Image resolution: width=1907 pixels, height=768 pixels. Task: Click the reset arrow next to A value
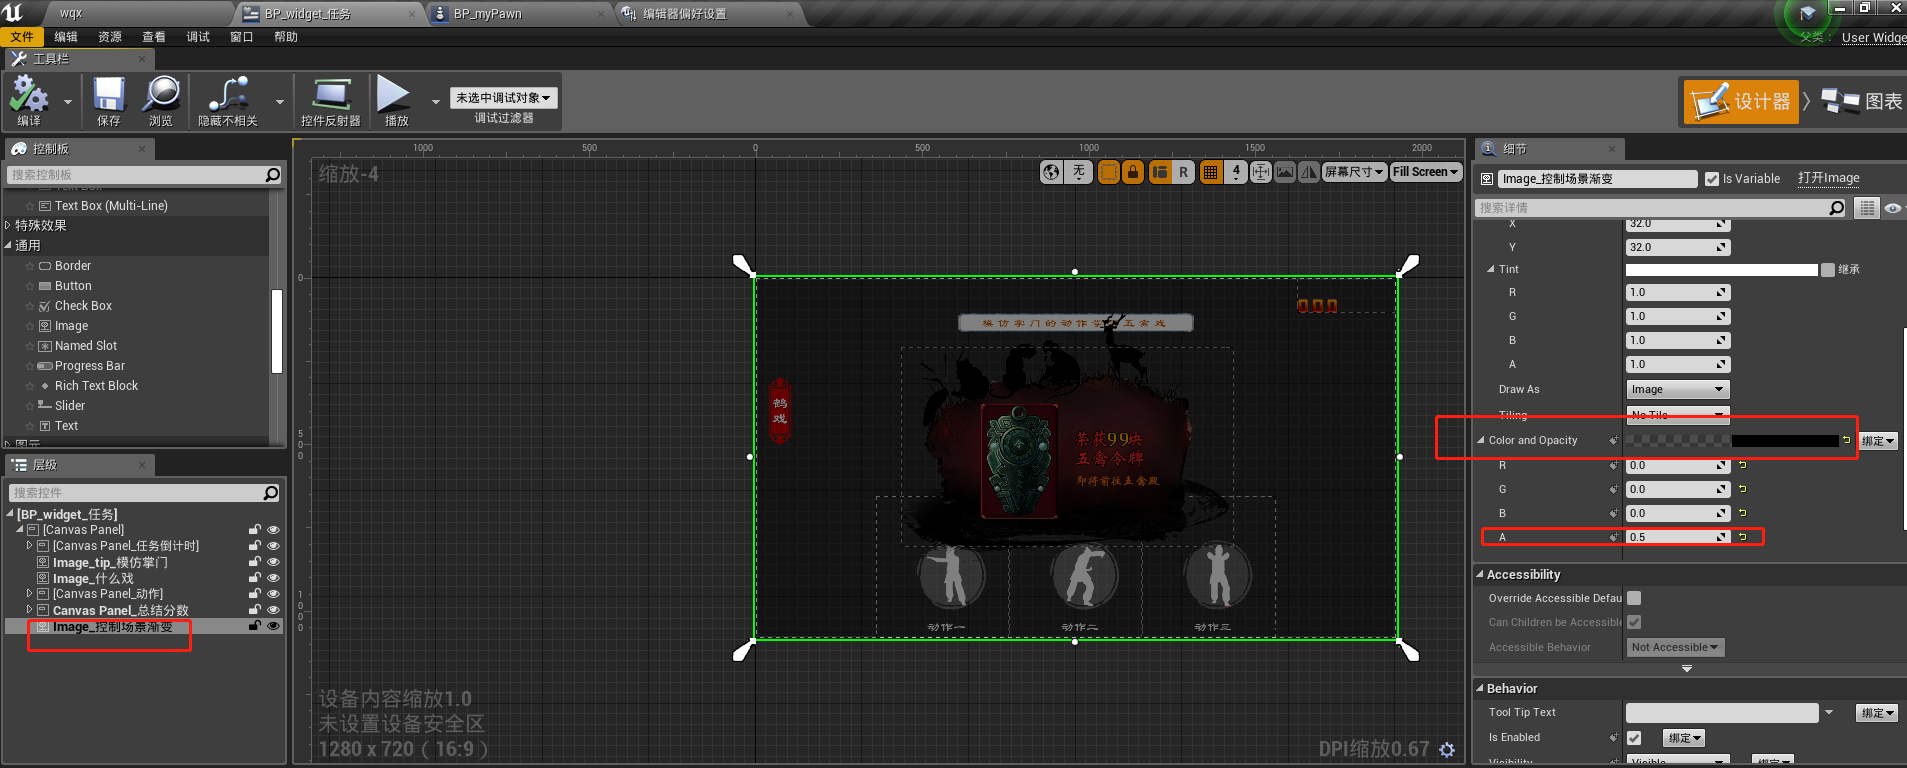coord(1743,537)
